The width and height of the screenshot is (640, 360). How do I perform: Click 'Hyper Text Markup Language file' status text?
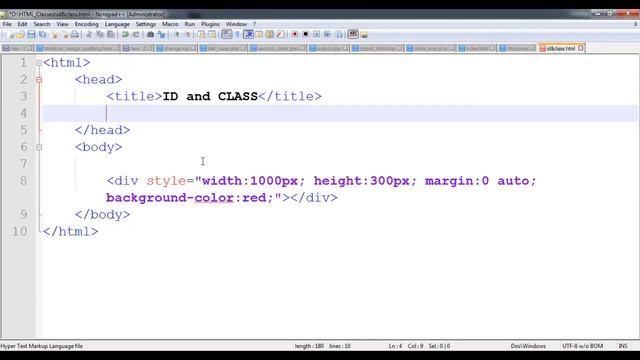(x=42, y=346)
